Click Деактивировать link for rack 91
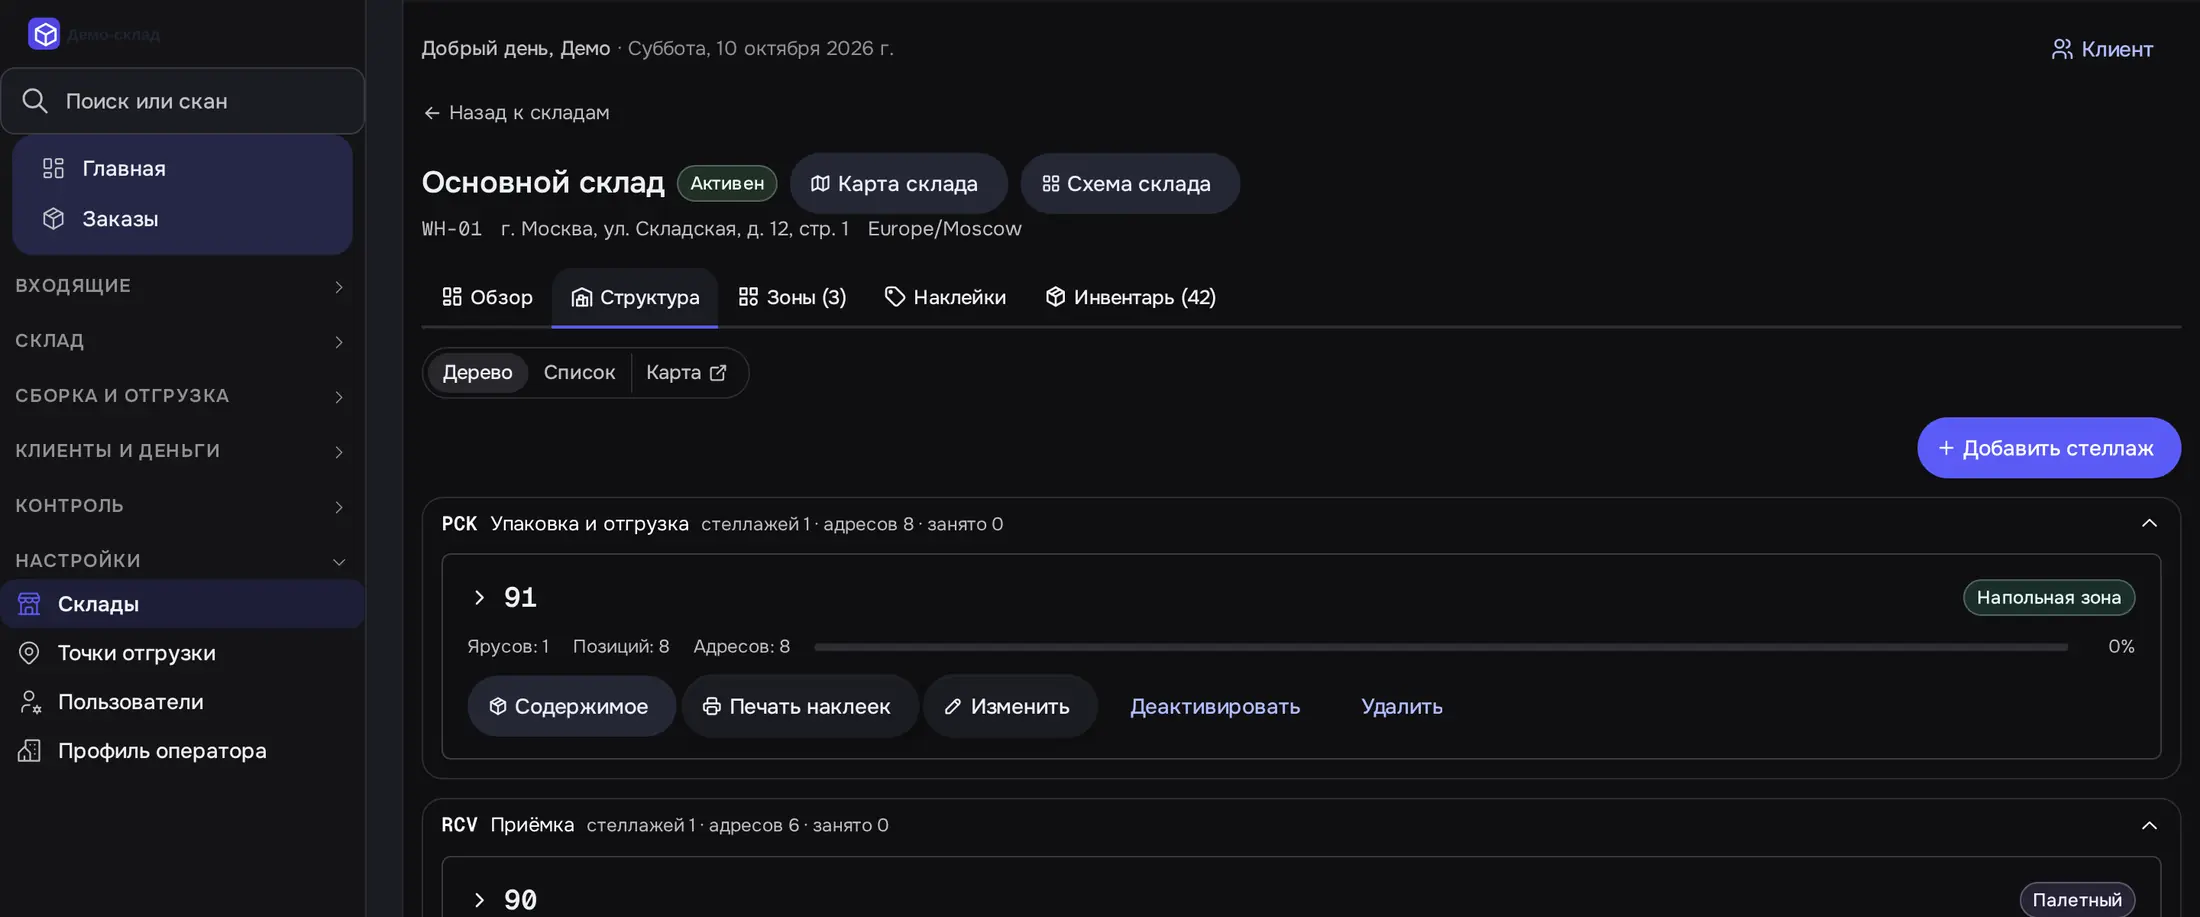Viewport: 2200px width, 917px height. [x=1215, y=706]
